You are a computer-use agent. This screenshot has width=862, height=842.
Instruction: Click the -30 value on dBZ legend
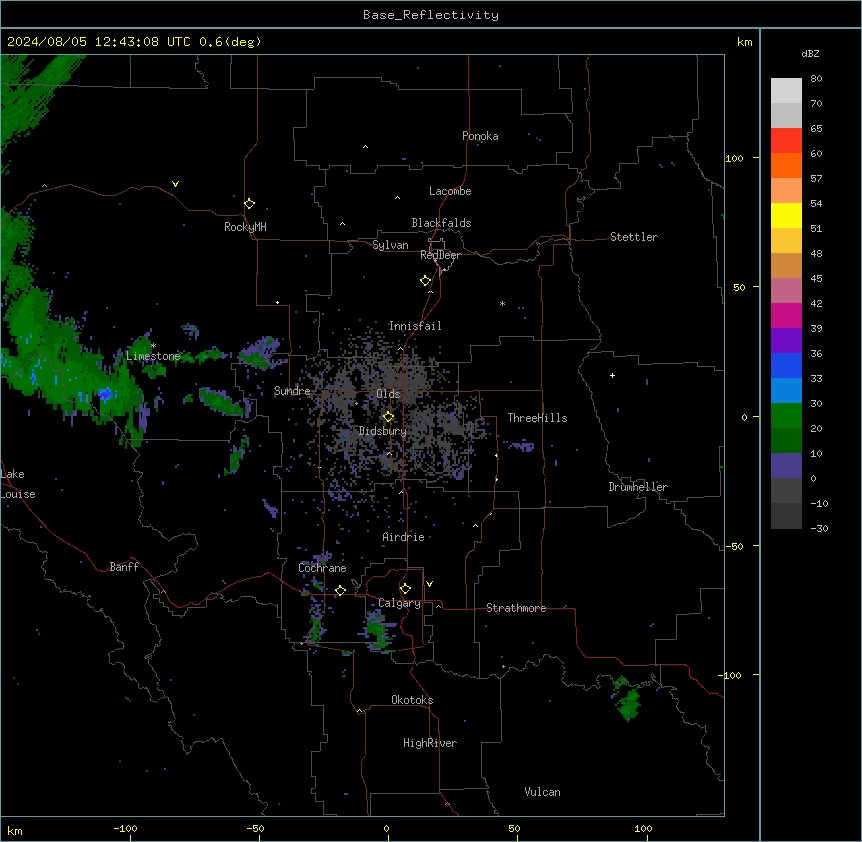coord(819,528)
